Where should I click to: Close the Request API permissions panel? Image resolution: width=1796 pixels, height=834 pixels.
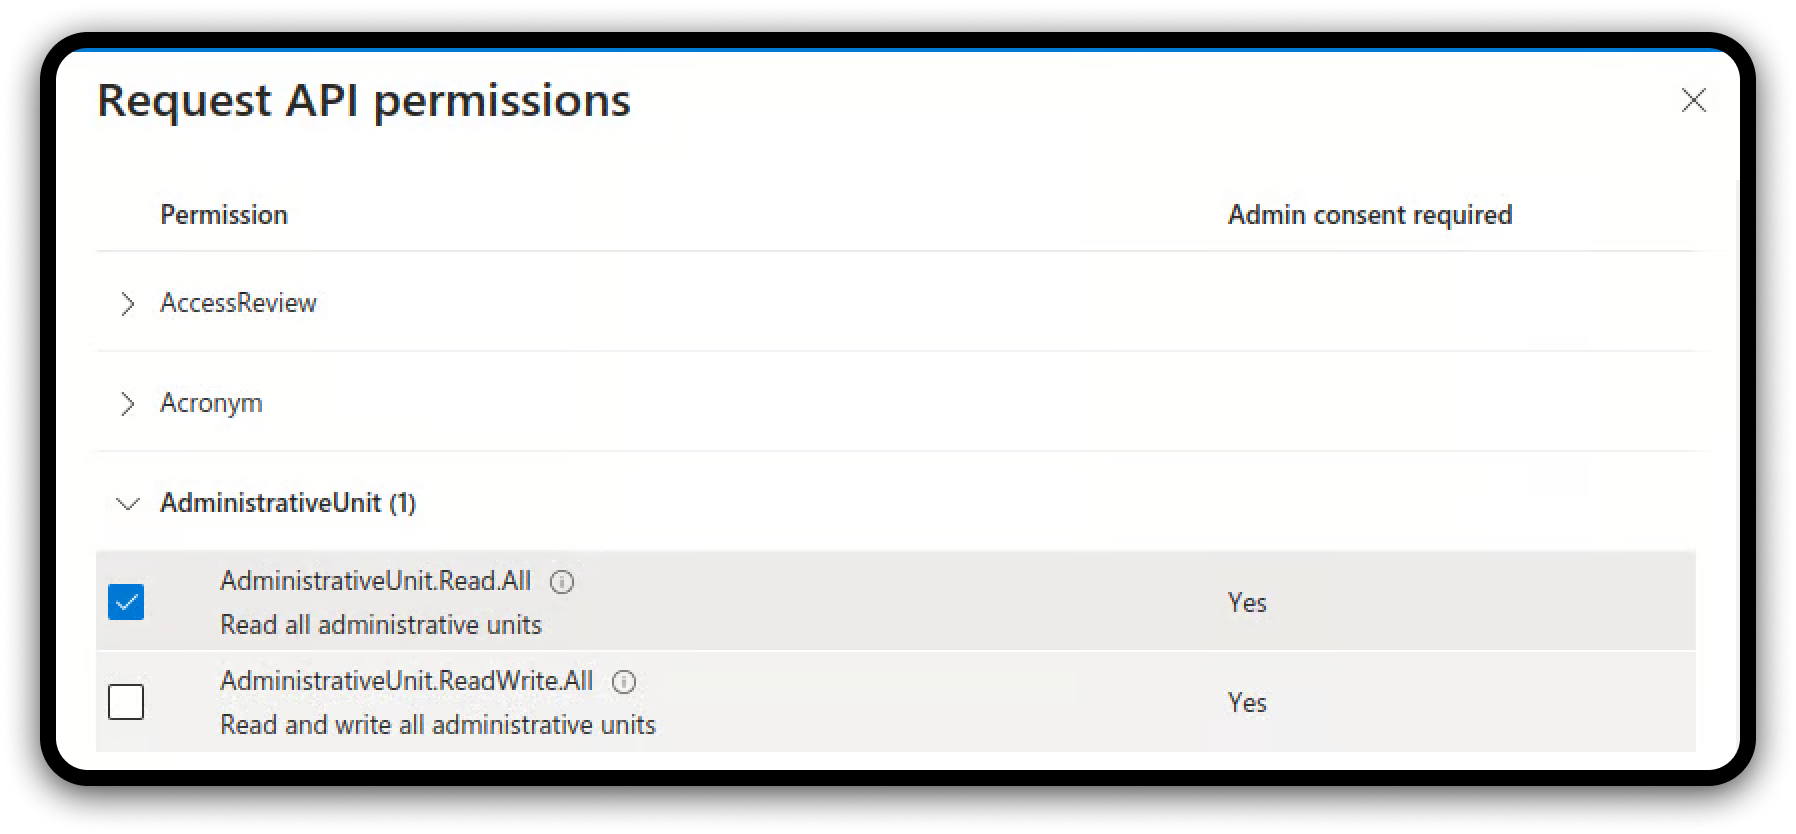click(x=1693, y=100)
